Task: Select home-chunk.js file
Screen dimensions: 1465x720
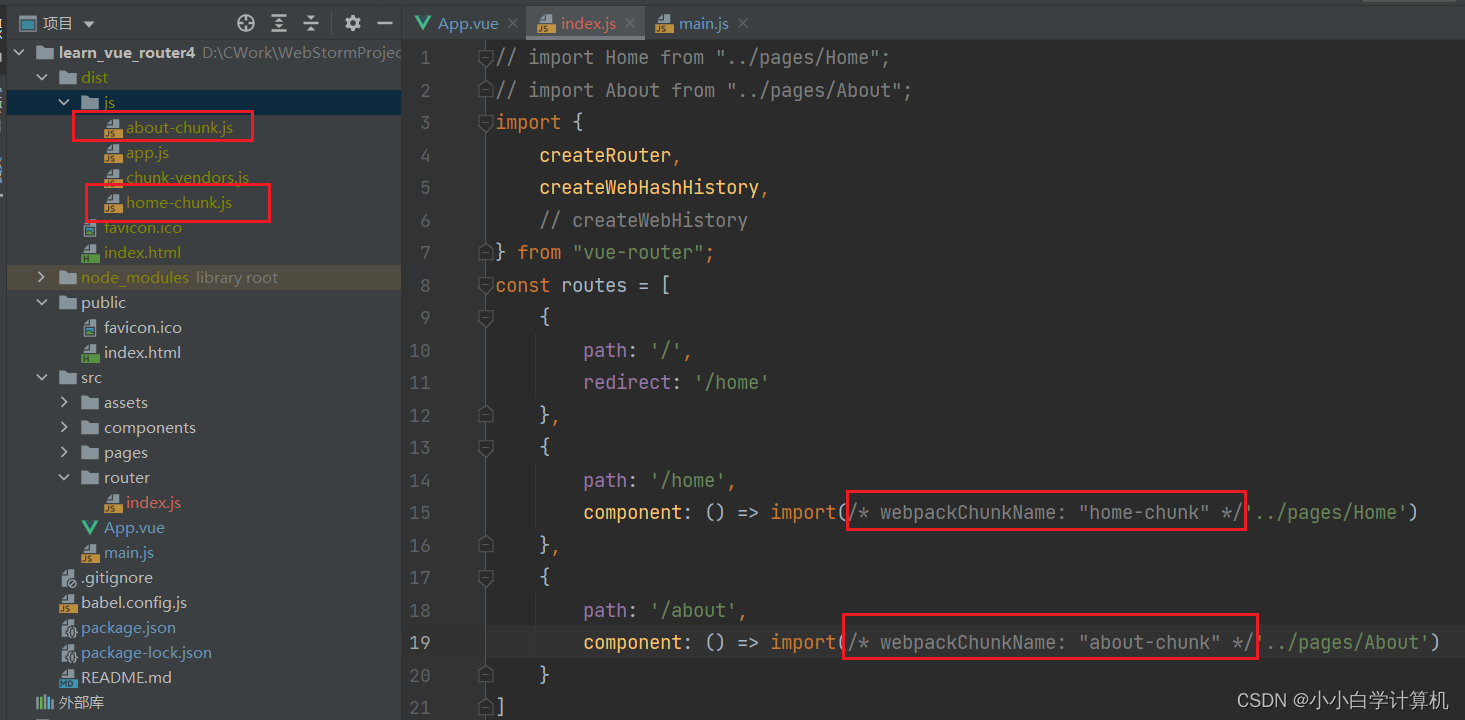Action: pos(179,202)
